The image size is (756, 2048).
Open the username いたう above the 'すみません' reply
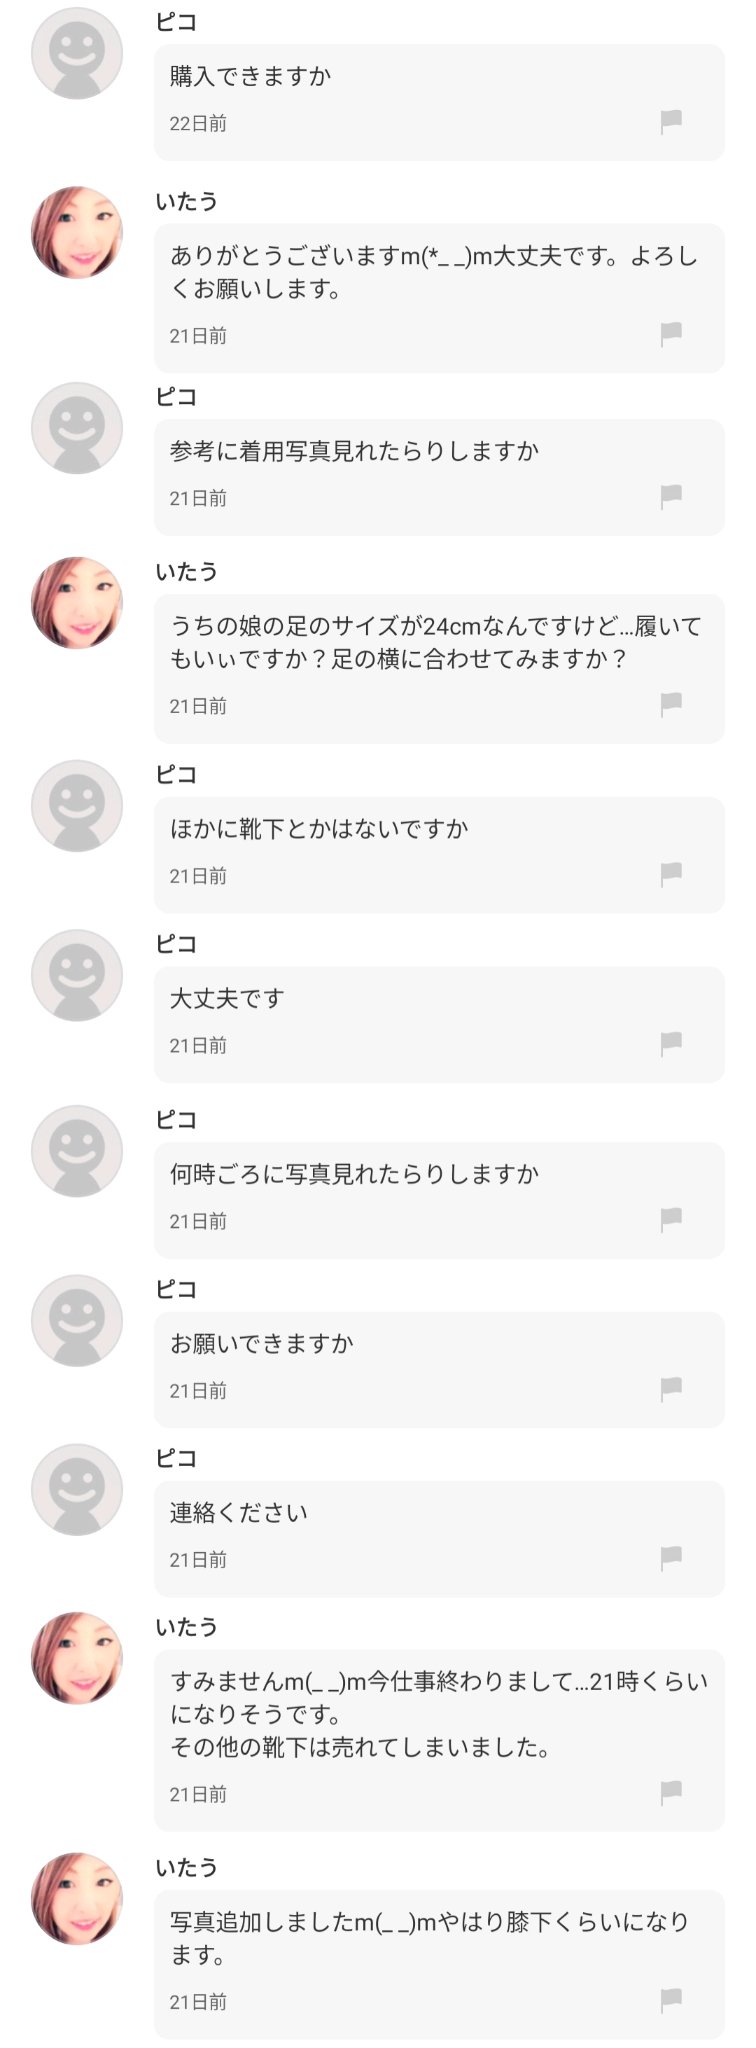(x=187, y=1627)
